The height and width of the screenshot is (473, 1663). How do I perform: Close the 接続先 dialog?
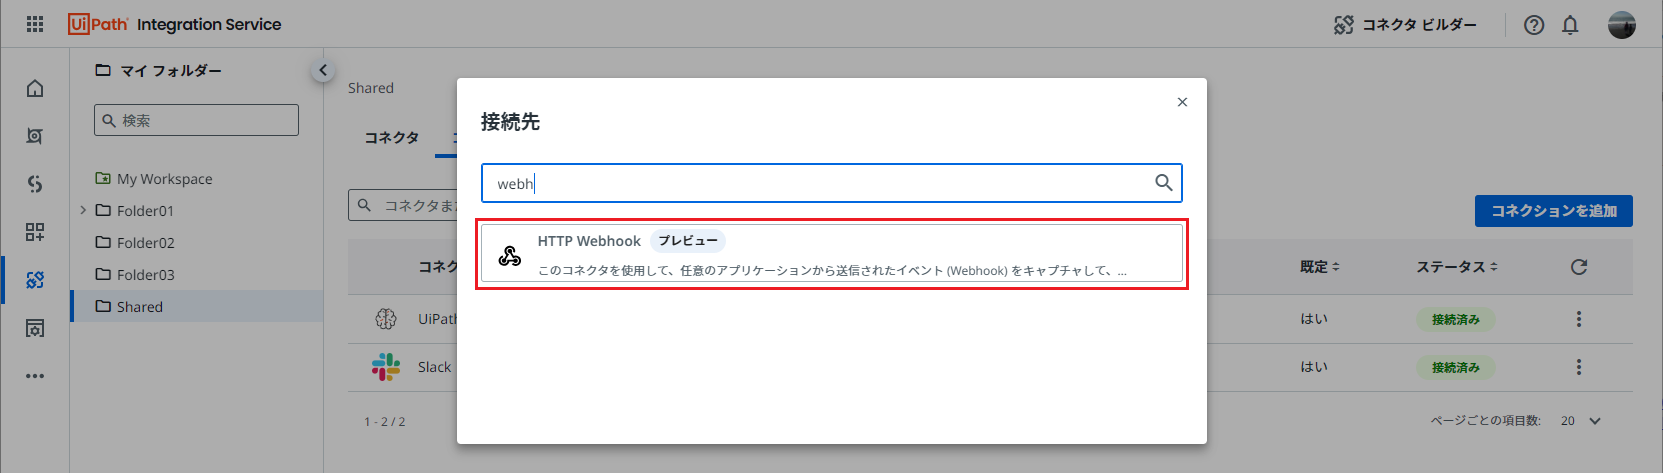click(1182, 102)
